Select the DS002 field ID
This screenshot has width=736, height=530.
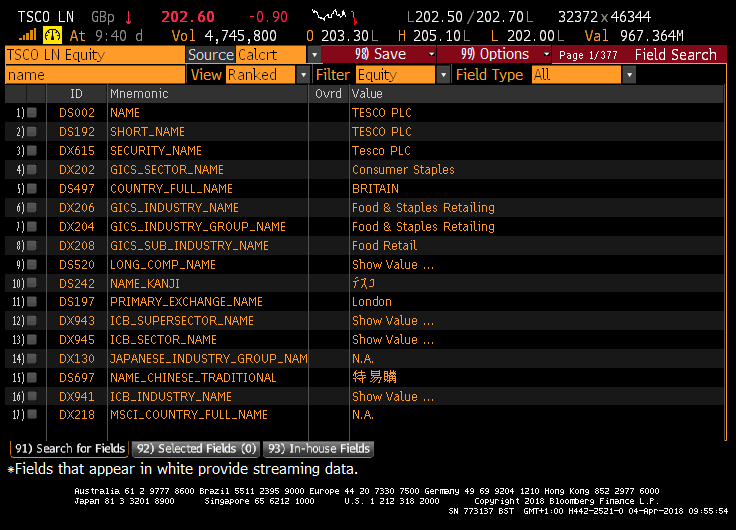(x=77, y=113)
